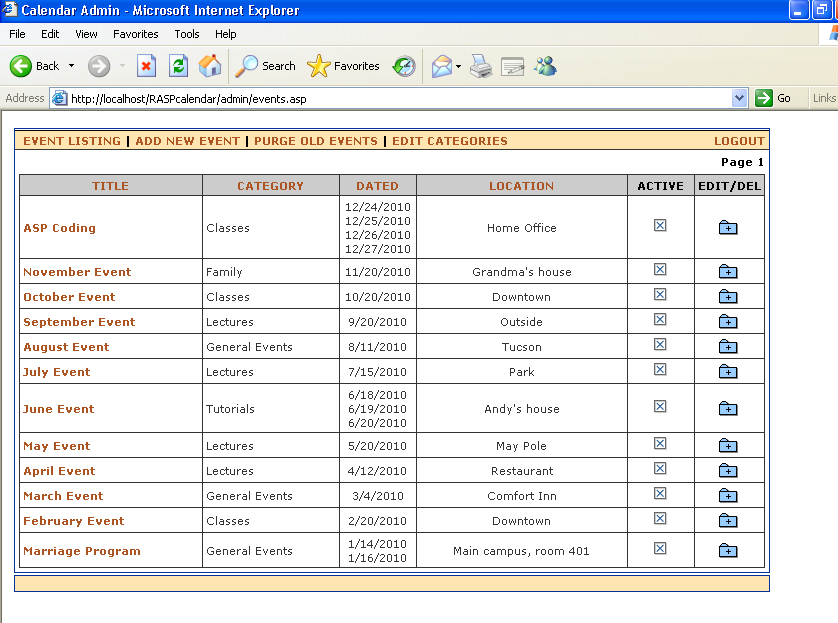Open edit/delete folder for ASP Coding

click(728, 228)
